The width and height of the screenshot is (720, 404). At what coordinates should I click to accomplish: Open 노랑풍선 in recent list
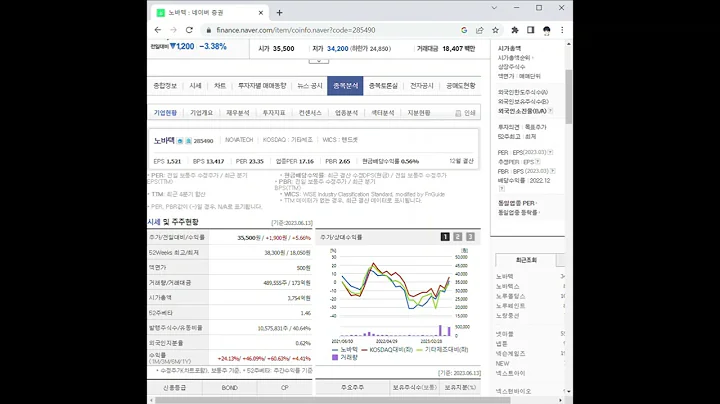(x=507, y=316)
